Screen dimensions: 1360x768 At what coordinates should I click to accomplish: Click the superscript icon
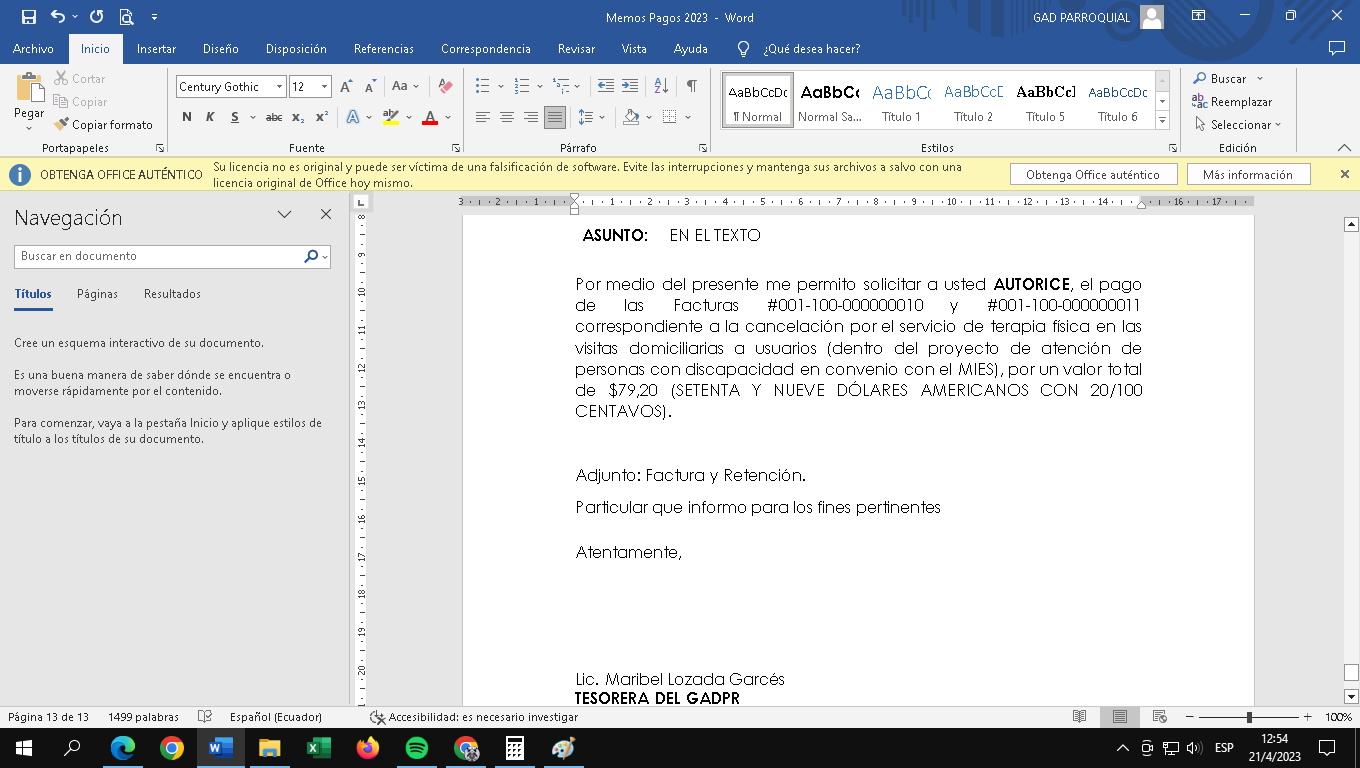(321, 117)
